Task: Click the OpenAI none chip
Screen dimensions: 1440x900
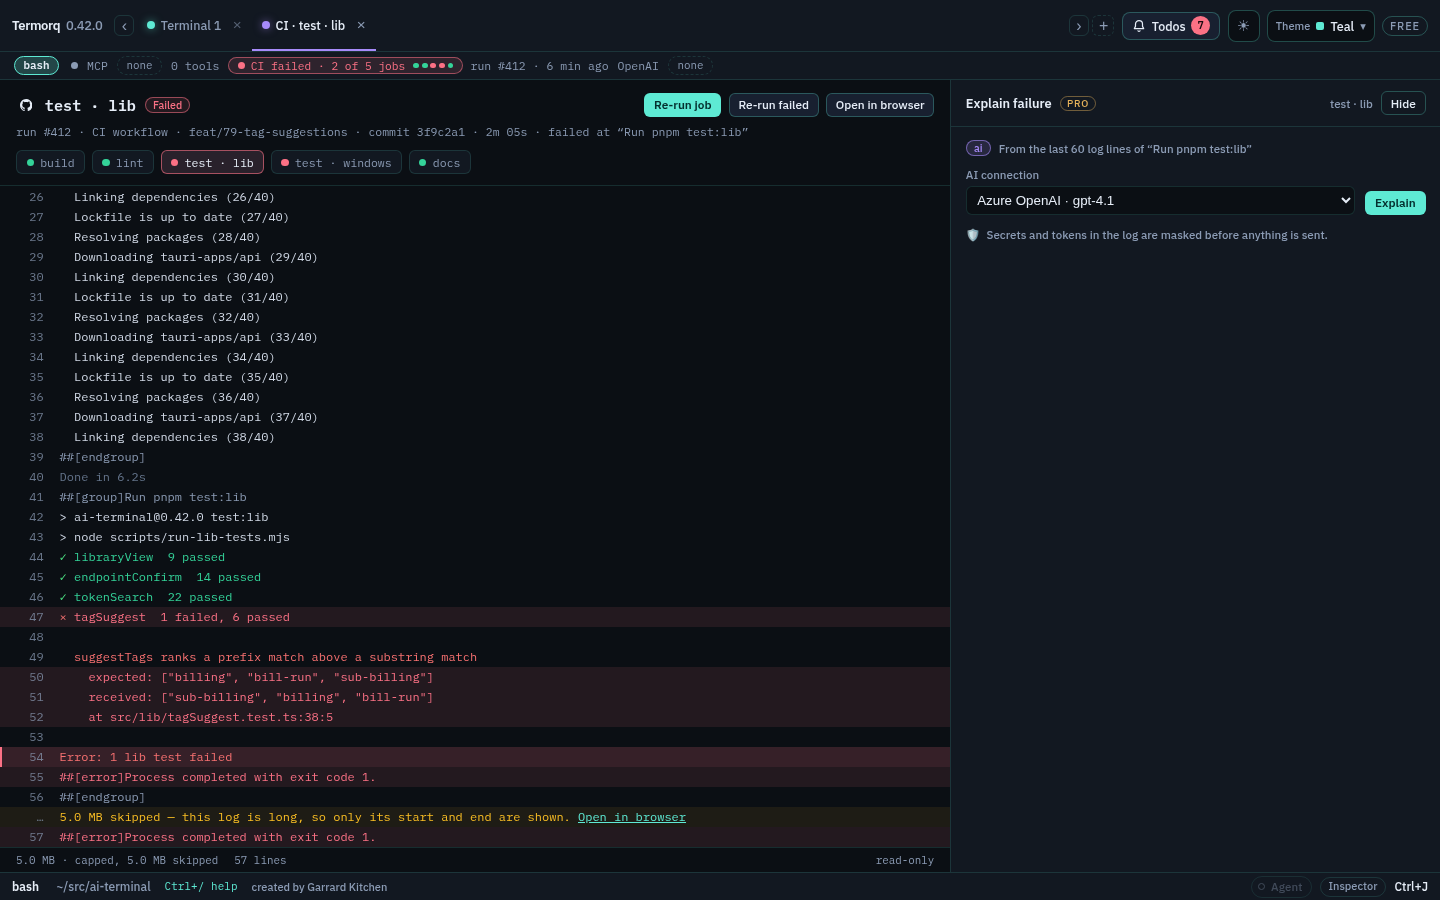Action: click(690, 66)
